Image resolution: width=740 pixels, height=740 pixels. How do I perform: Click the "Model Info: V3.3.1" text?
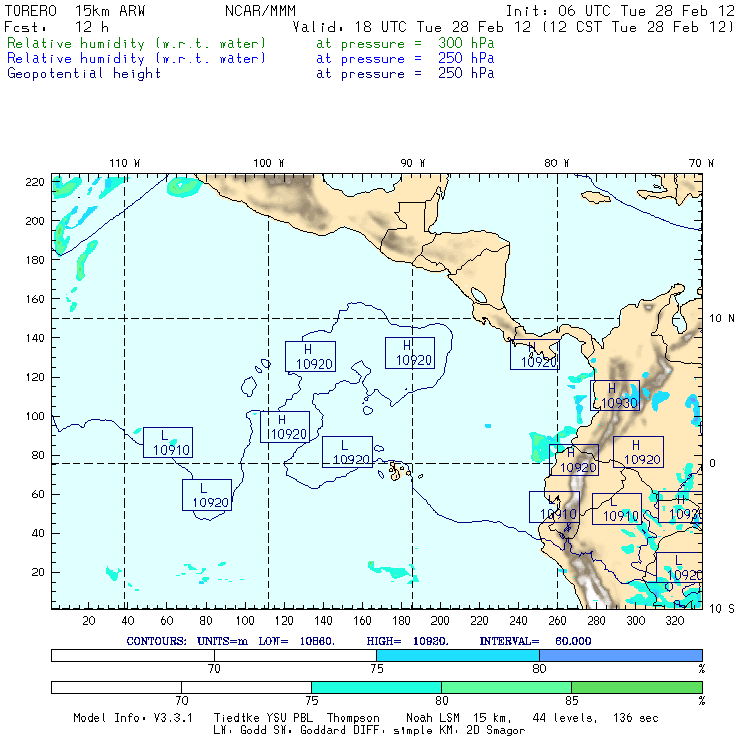click(133, 718)
